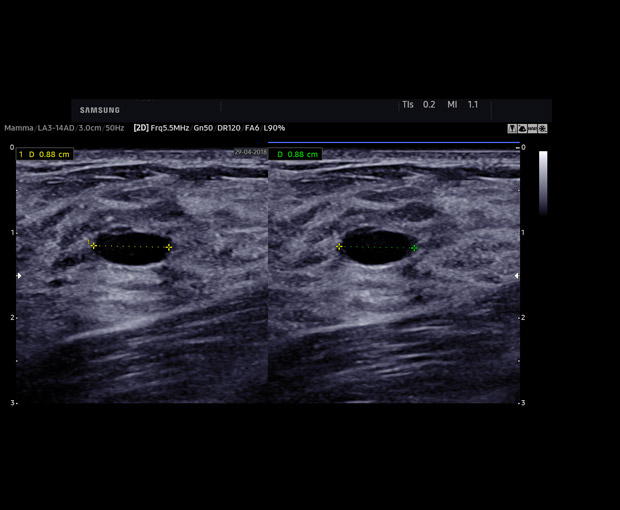Image resolution: width=620 pixels, height=510 pixels.
Task: Click the right yellow caliper on left image
Action: point(169,247)
